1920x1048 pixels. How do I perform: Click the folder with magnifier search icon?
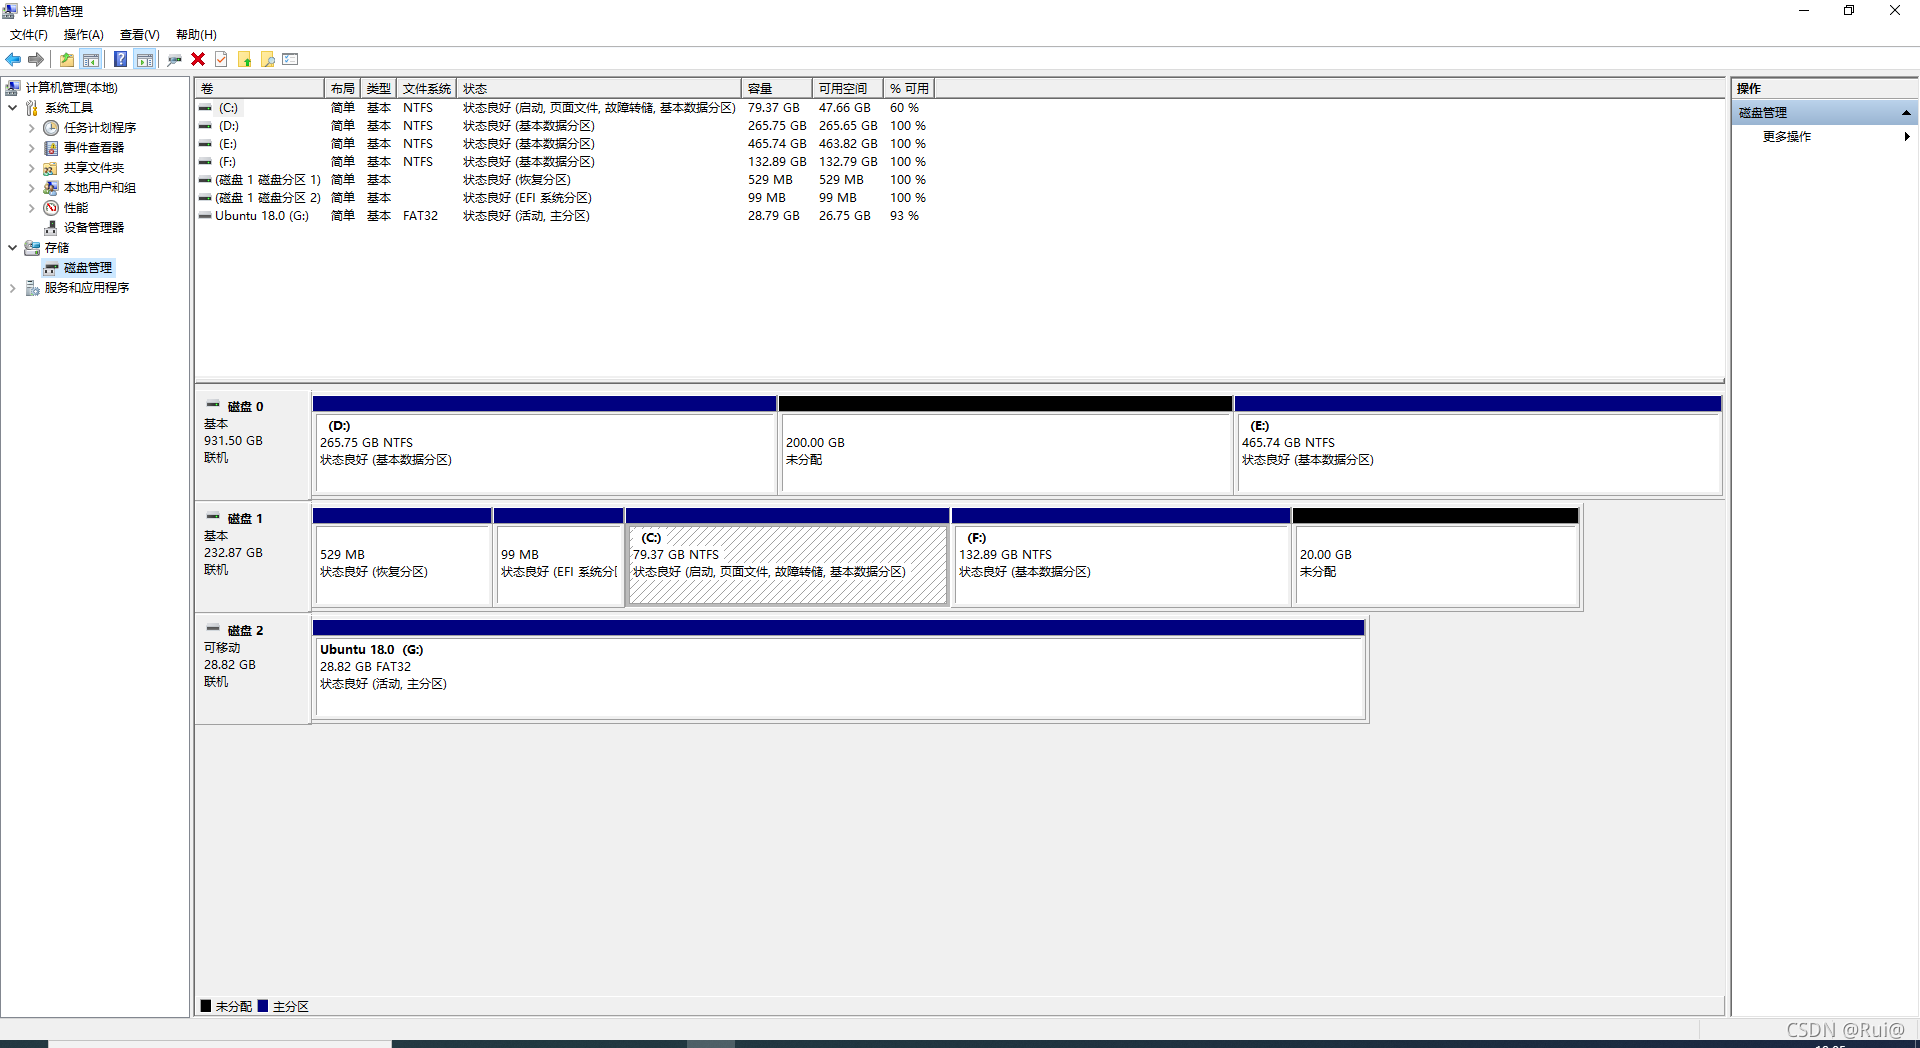(267, 60)
